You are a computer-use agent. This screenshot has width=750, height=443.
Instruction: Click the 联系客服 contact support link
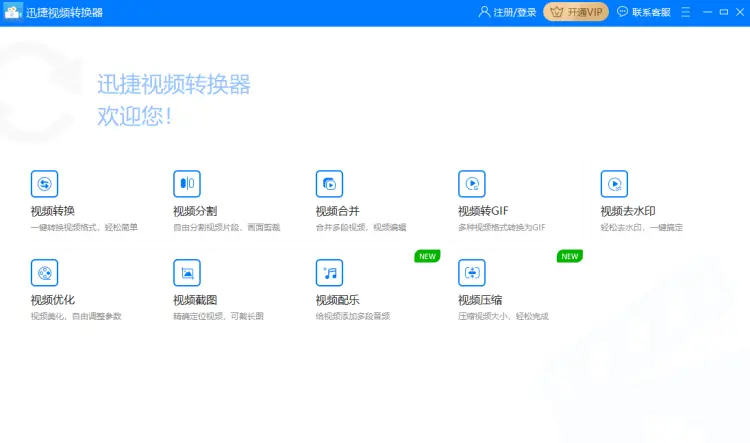click(x=651, y=12)
